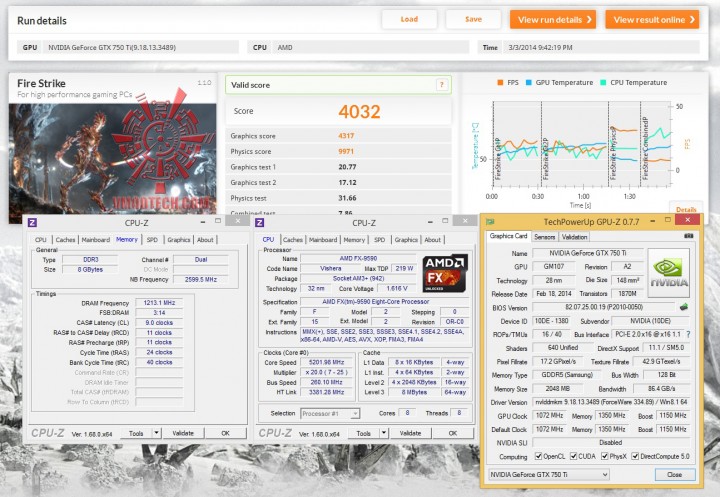Screen dimensions: 720x497
Task: Toggle PhysX checkbox in GPU-Z
Action: (x=604, y=456)
